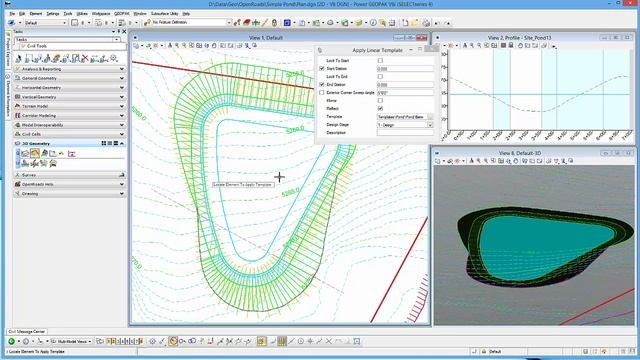Click the green circle icon in bottom toolbar

click(11, 341)
